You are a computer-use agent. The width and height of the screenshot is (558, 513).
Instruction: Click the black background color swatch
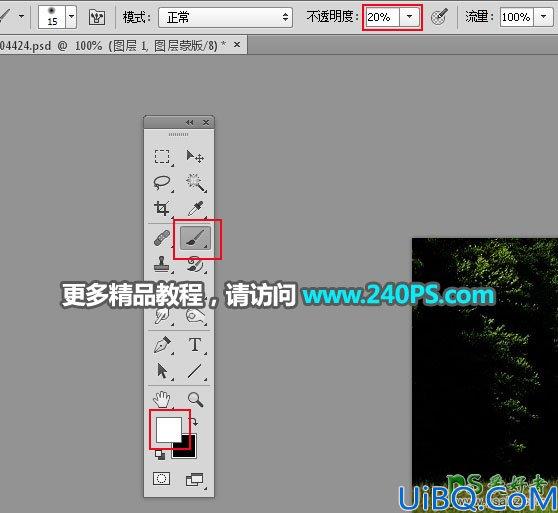pos(189,450)
